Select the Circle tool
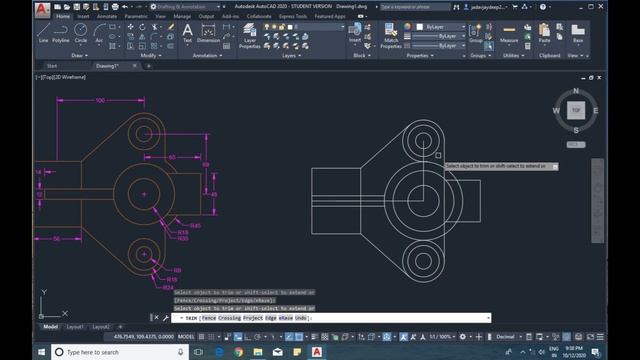Screen dimensions: 640x360 tap(80, 33)
